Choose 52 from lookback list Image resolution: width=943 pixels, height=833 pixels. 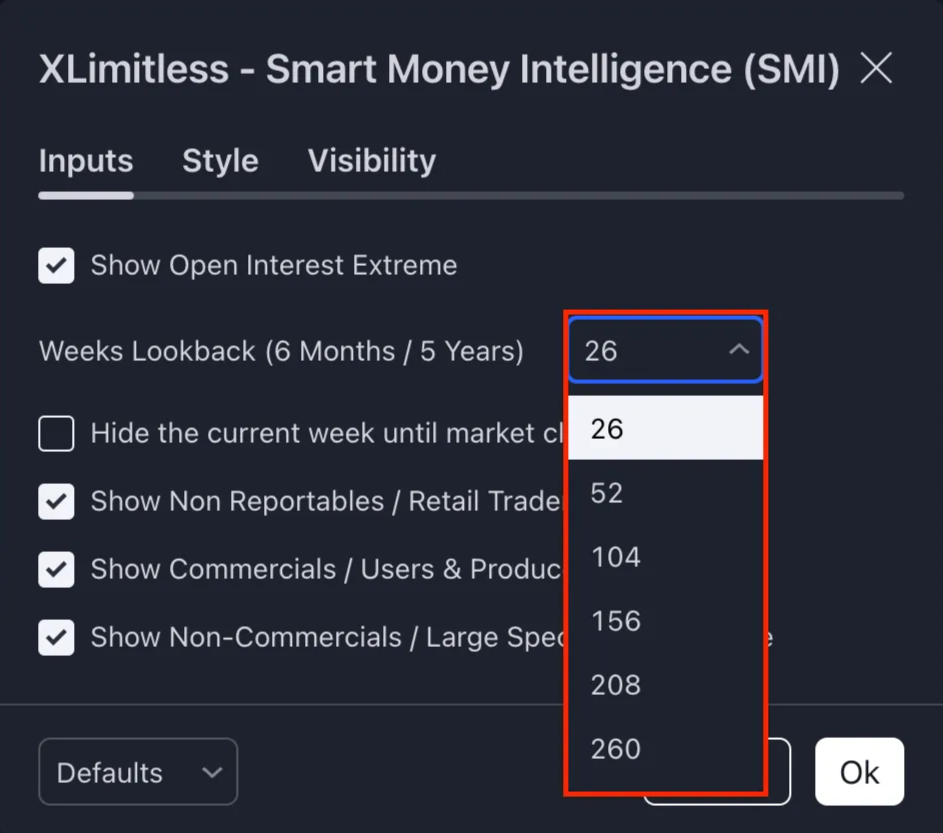tap(665, 493)
